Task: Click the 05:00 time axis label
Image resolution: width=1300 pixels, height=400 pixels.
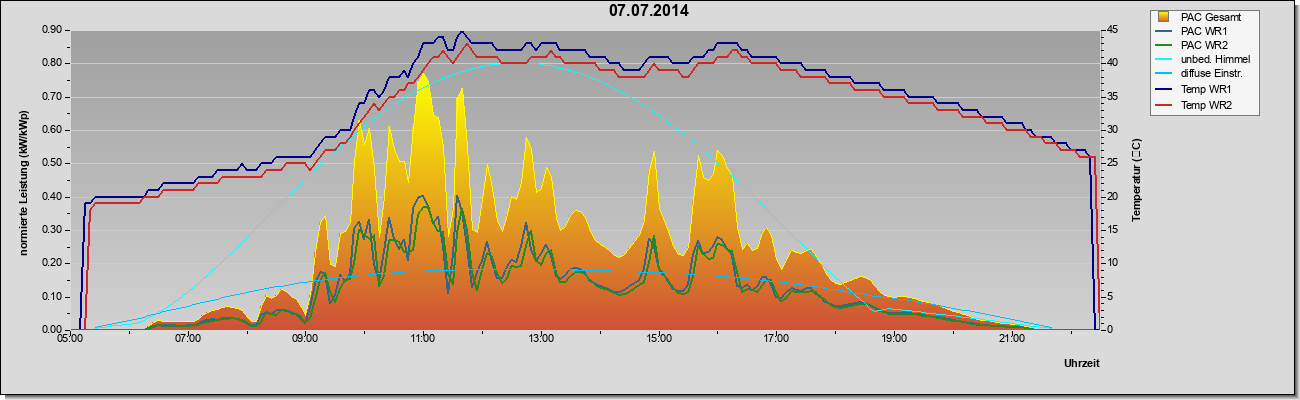Action: 70,339
